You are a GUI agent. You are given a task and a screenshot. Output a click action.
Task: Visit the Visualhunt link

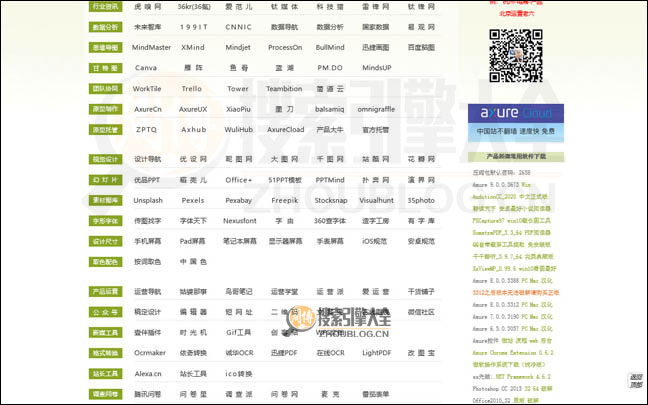pyautogui.click(x=376, y=200)
